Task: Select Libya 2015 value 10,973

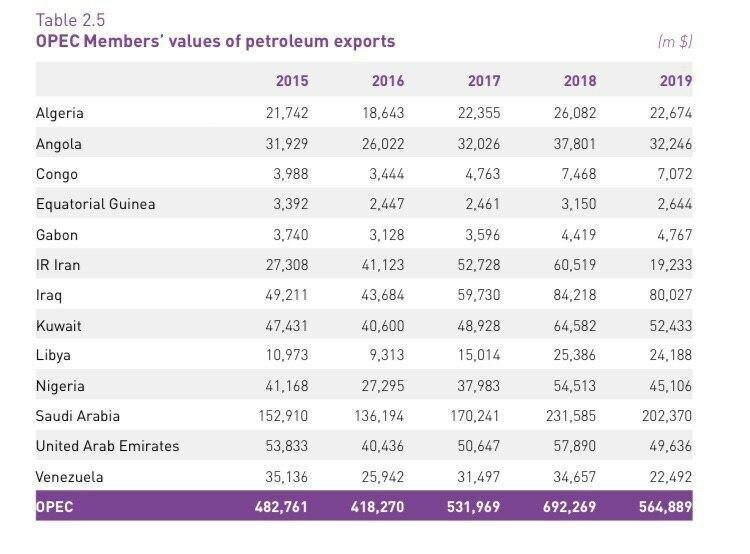Action: tap(287, 355)
